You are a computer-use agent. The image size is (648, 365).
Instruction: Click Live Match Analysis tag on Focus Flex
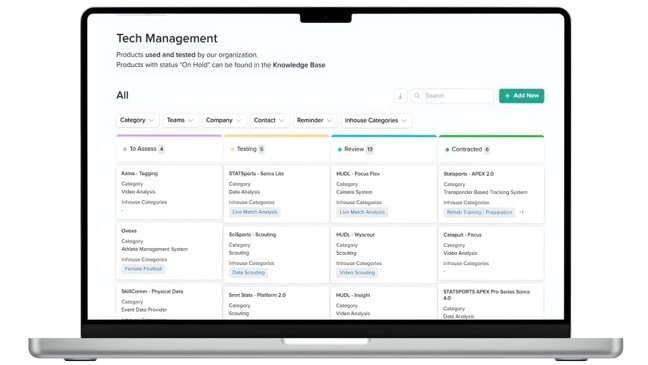362,212
